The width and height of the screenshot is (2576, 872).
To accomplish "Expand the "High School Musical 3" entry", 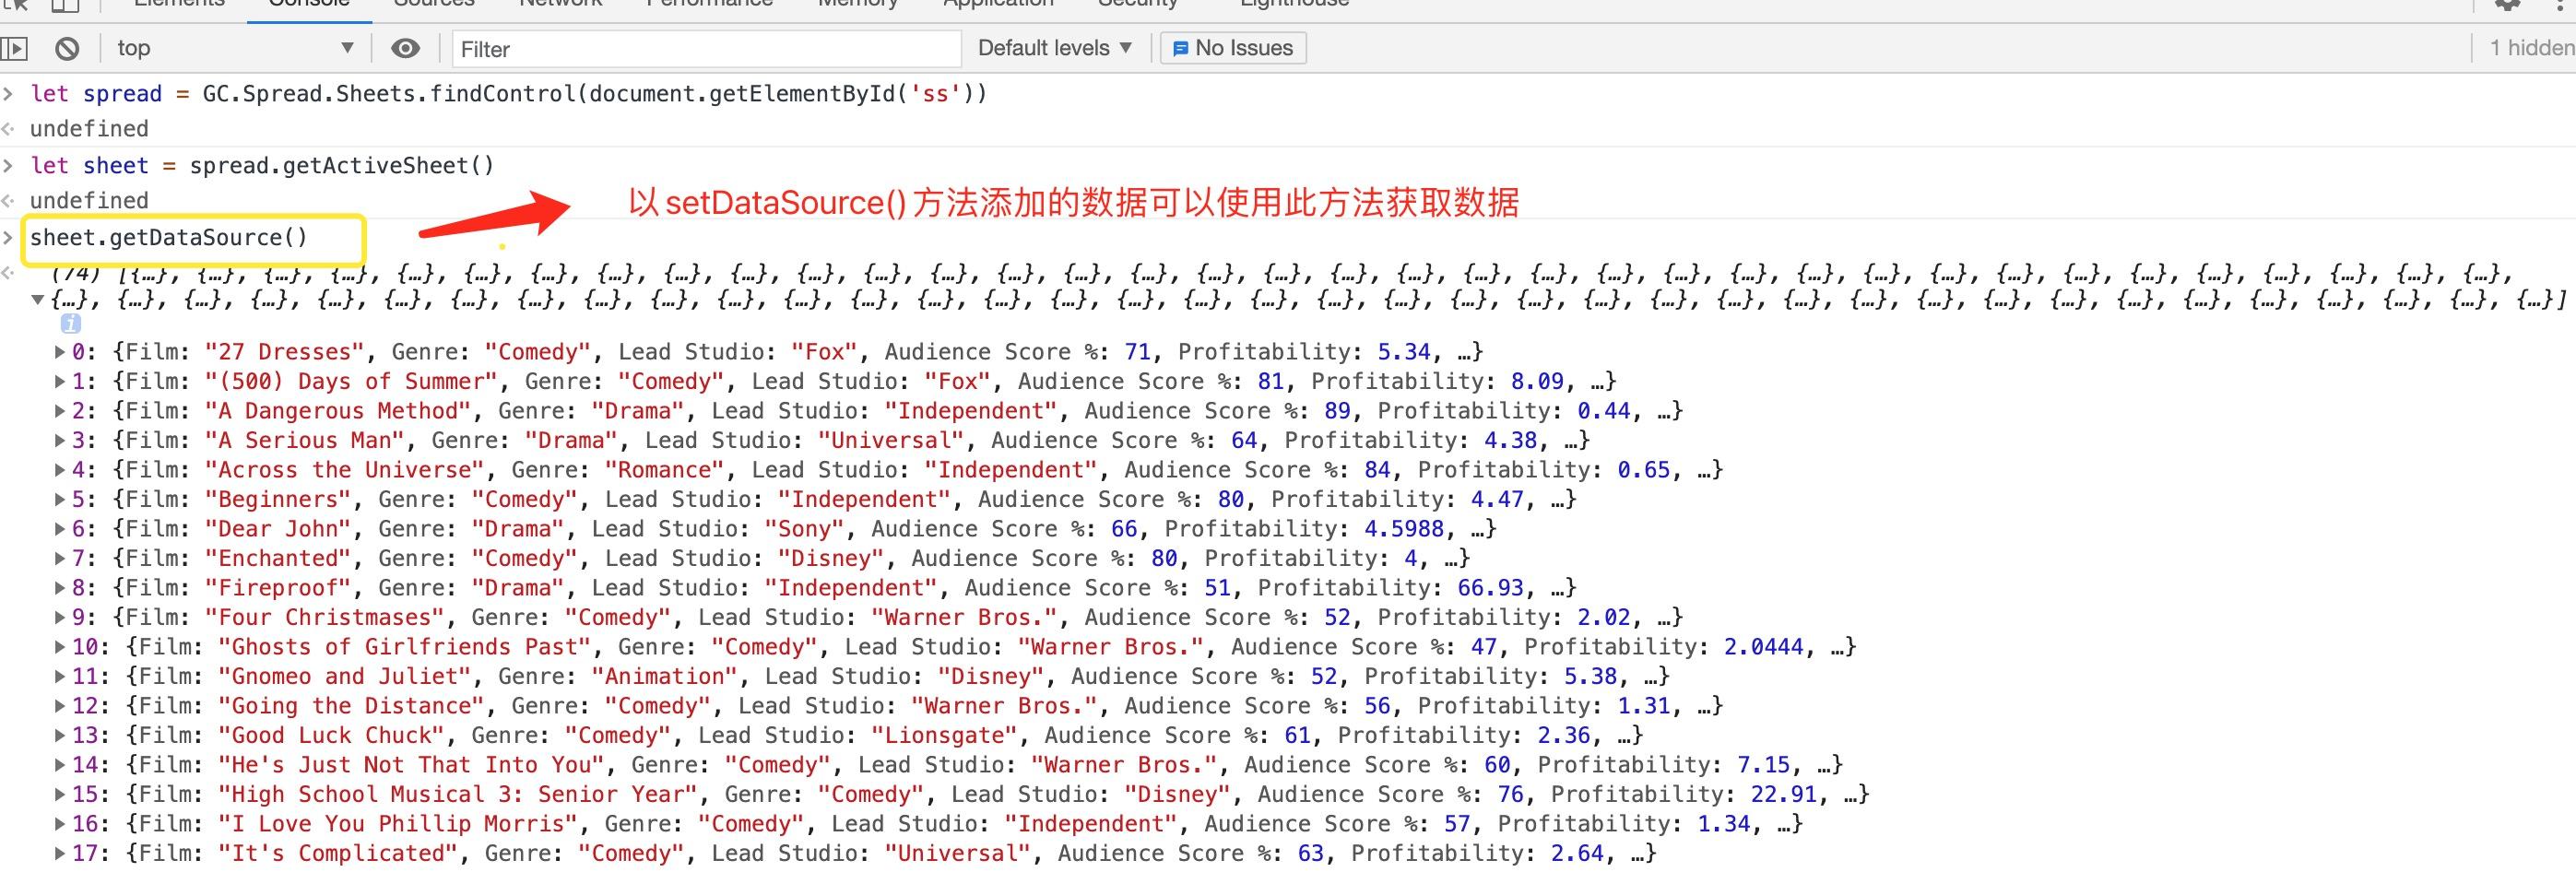I will (60, 794).
